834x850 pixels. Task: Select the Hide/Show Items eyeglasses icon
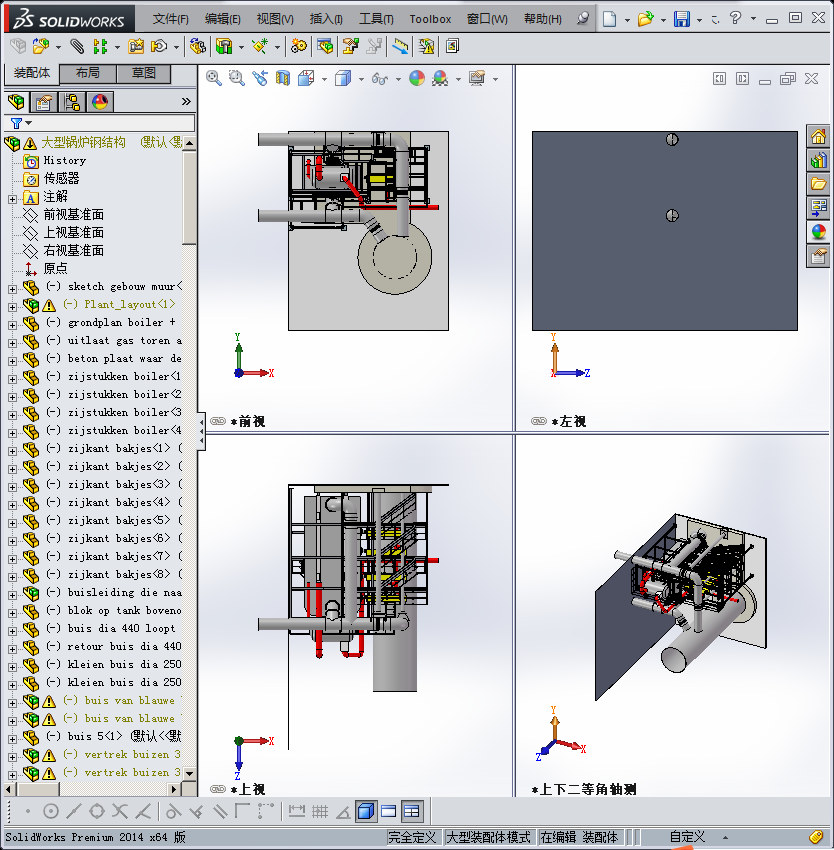pyautogui.click(x=378, y=77)
